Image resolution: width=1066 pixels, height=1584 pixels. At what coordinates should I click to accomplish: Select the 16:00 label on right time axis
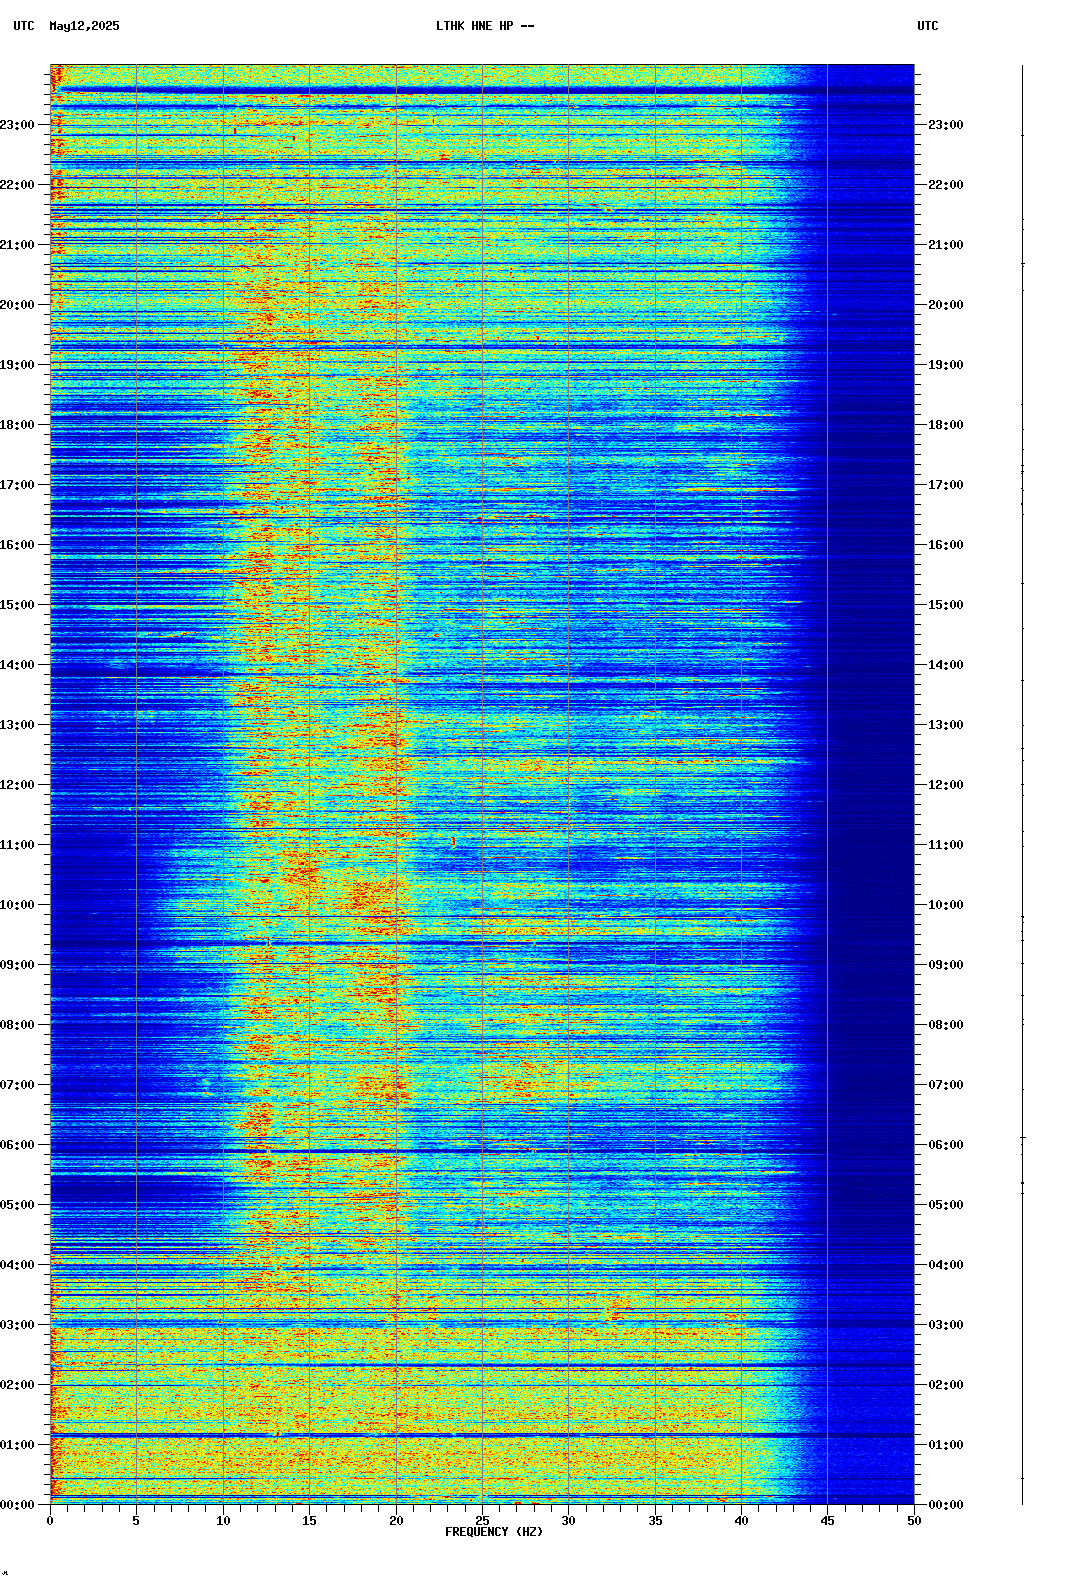[x=946, y=545]
